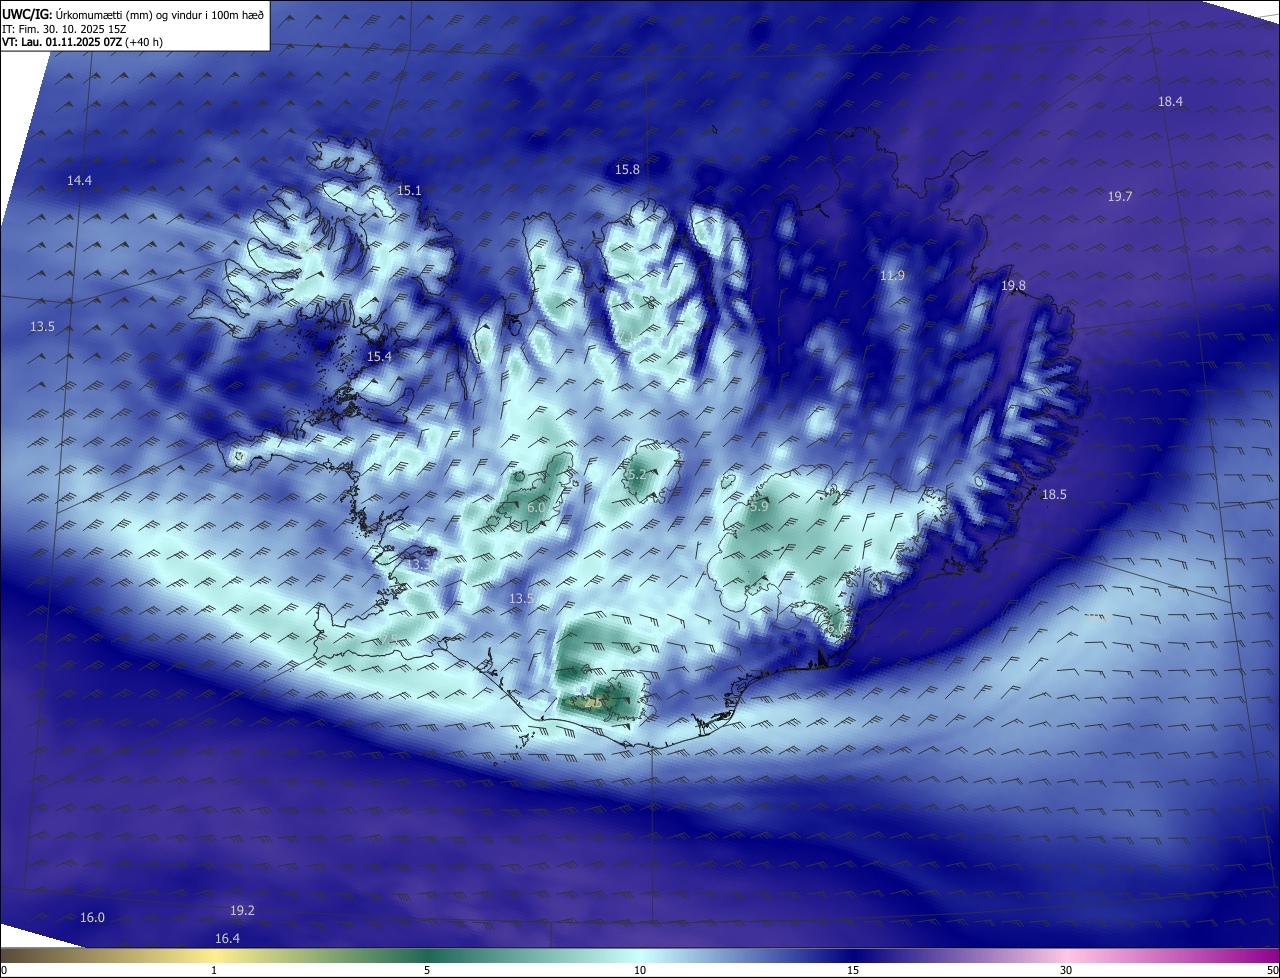Click the 15.8 value label

pyautogui.click(x=627, y=169)
